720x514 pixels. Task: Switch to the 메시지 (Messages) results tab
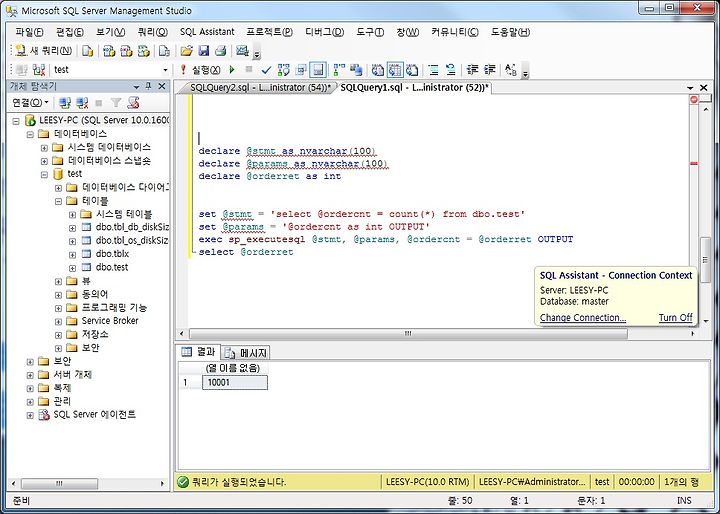click(246, 353)
